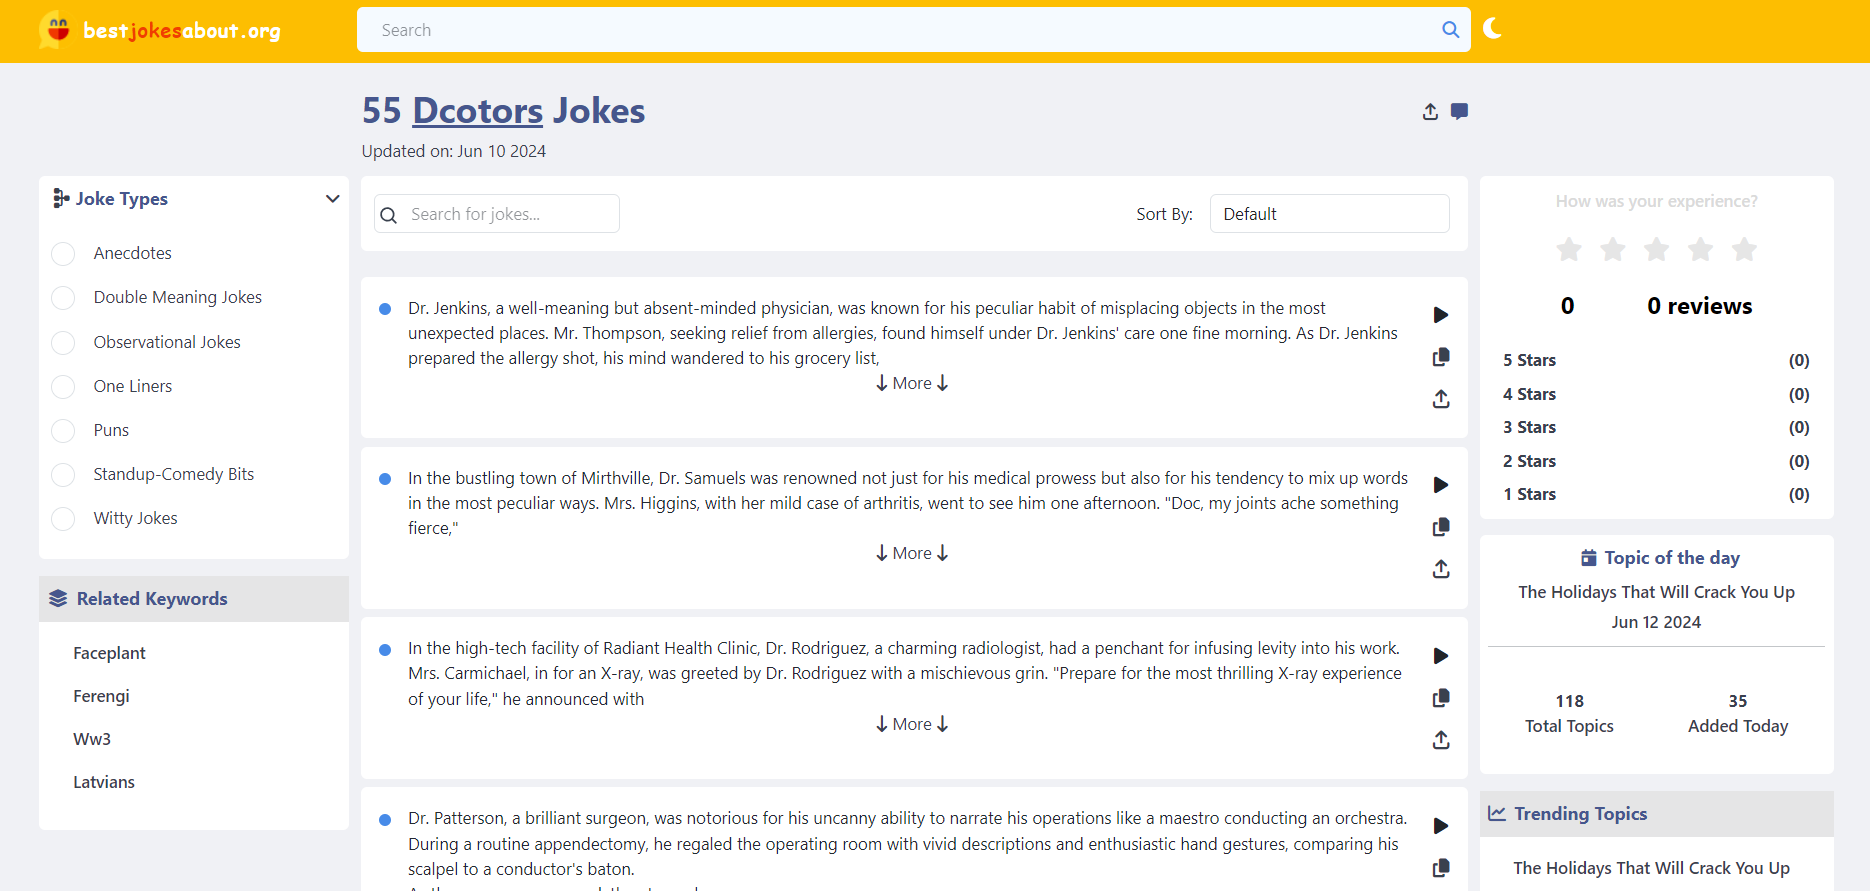Rate experience with the third star
This screenshot has height=891, width=1870.
[1657, 249]
